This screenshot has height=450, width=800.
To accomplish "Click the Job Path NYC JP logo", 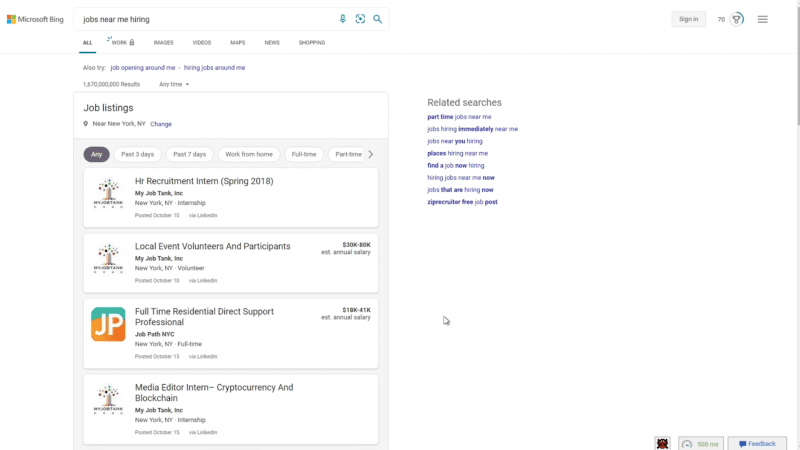I will point(108,324).
